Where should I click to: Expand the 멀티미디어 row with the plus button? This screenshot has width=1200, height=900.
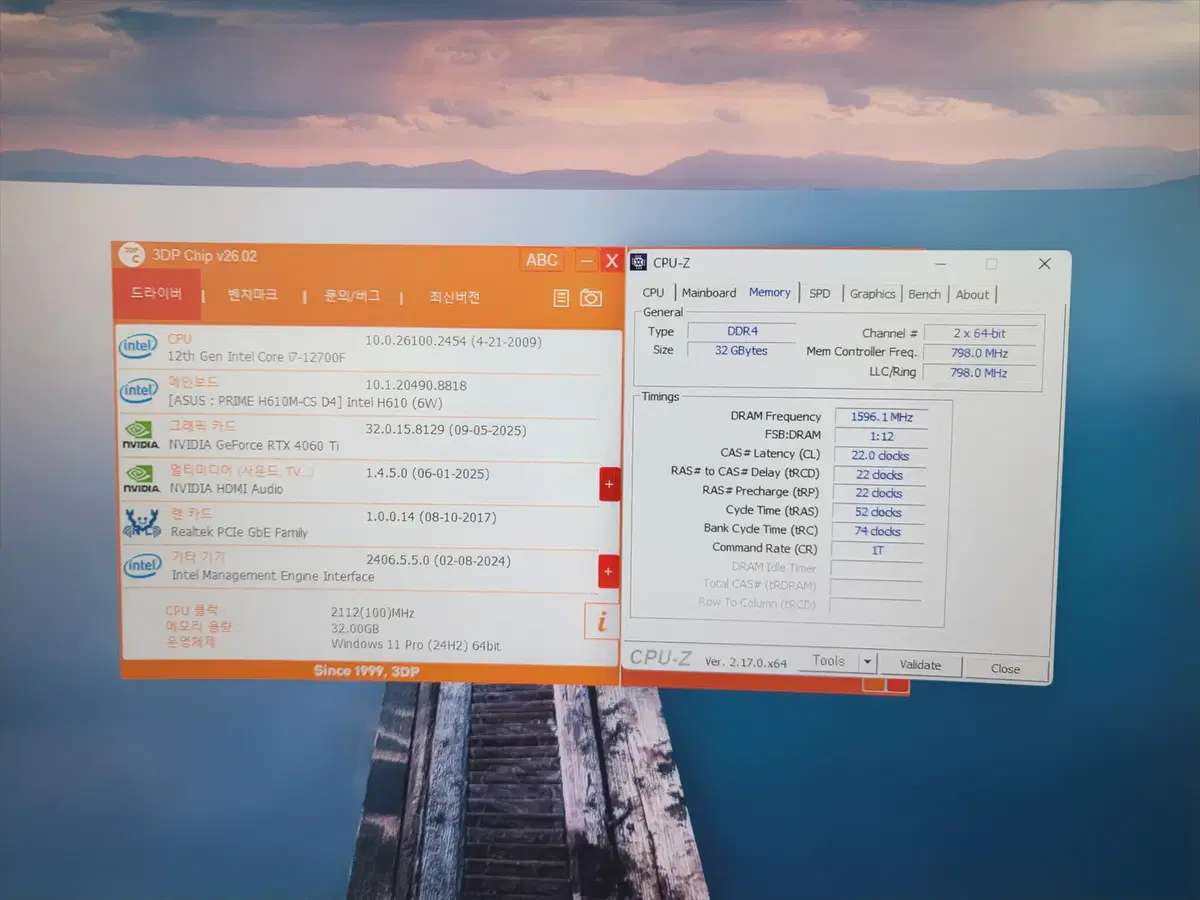pyautogui.click(x=609, y=484)
